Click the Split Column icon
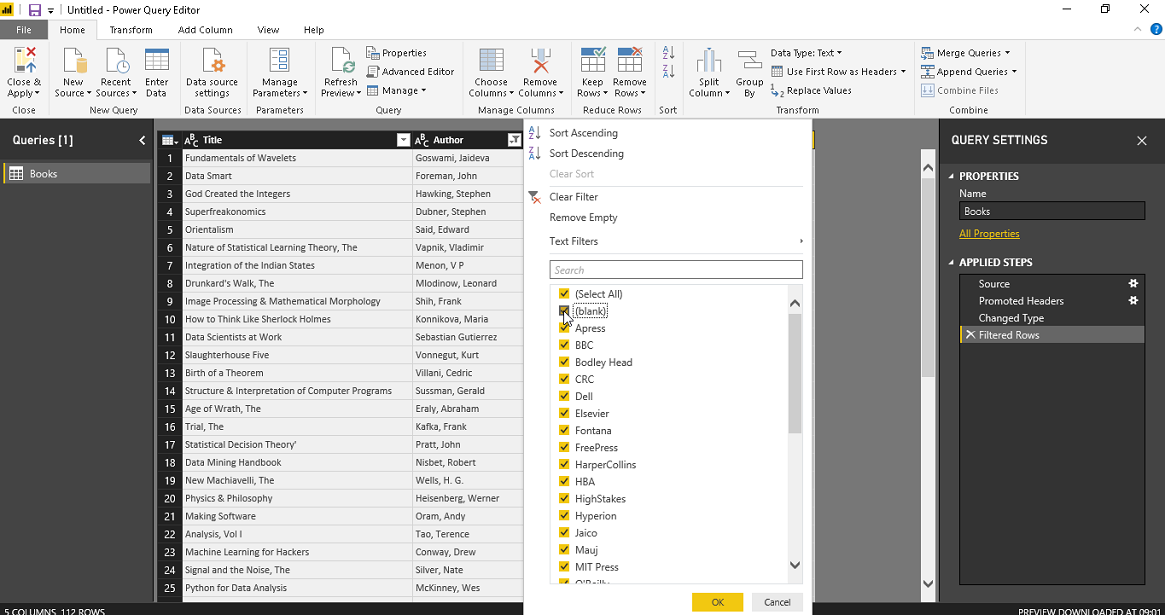Screen dimensions: 1165x615 click(710, 60)
